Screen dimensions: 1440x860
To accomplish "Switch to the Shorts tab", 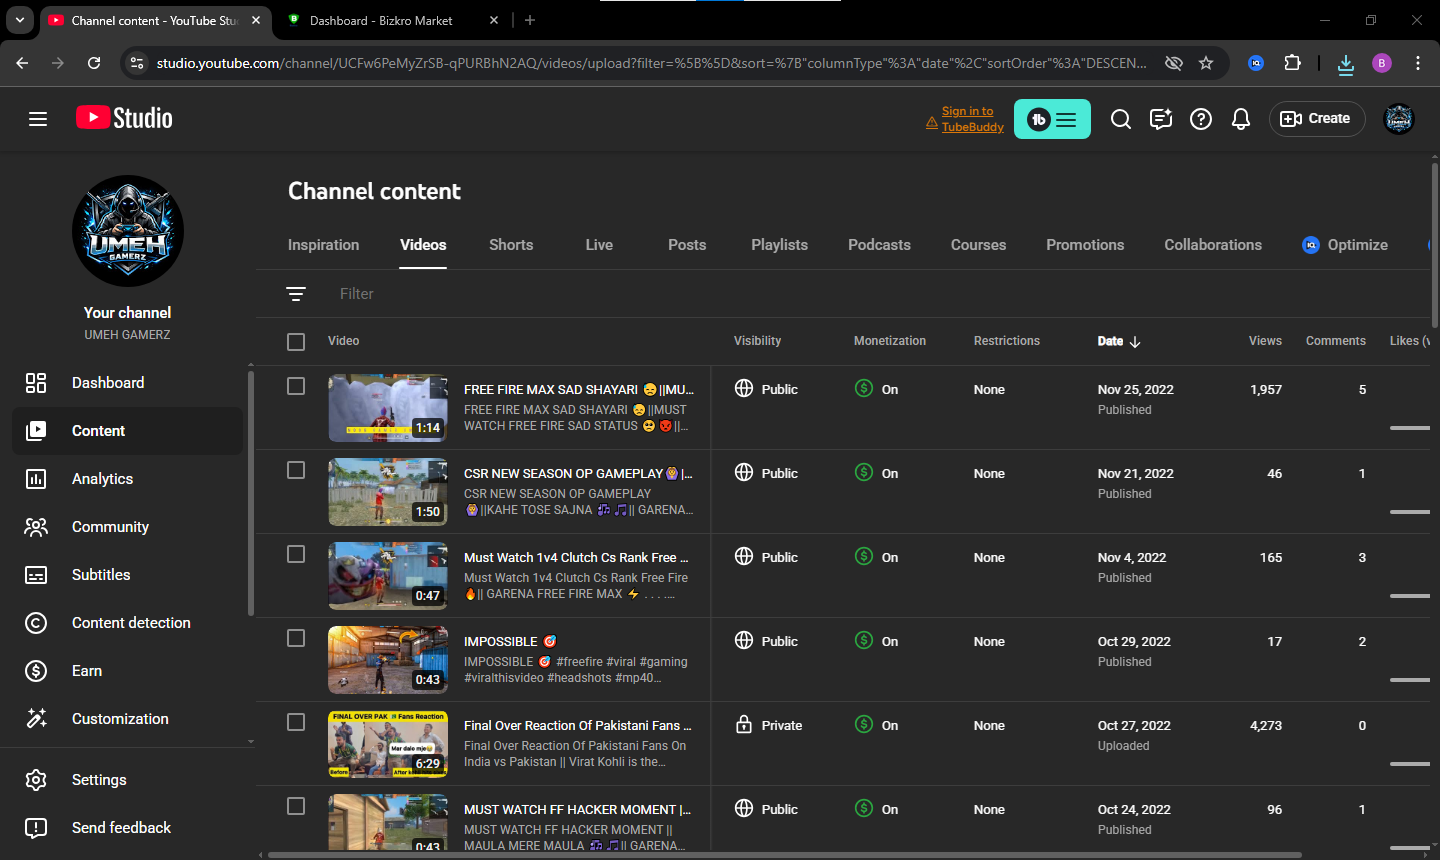I will coord(511,245).
